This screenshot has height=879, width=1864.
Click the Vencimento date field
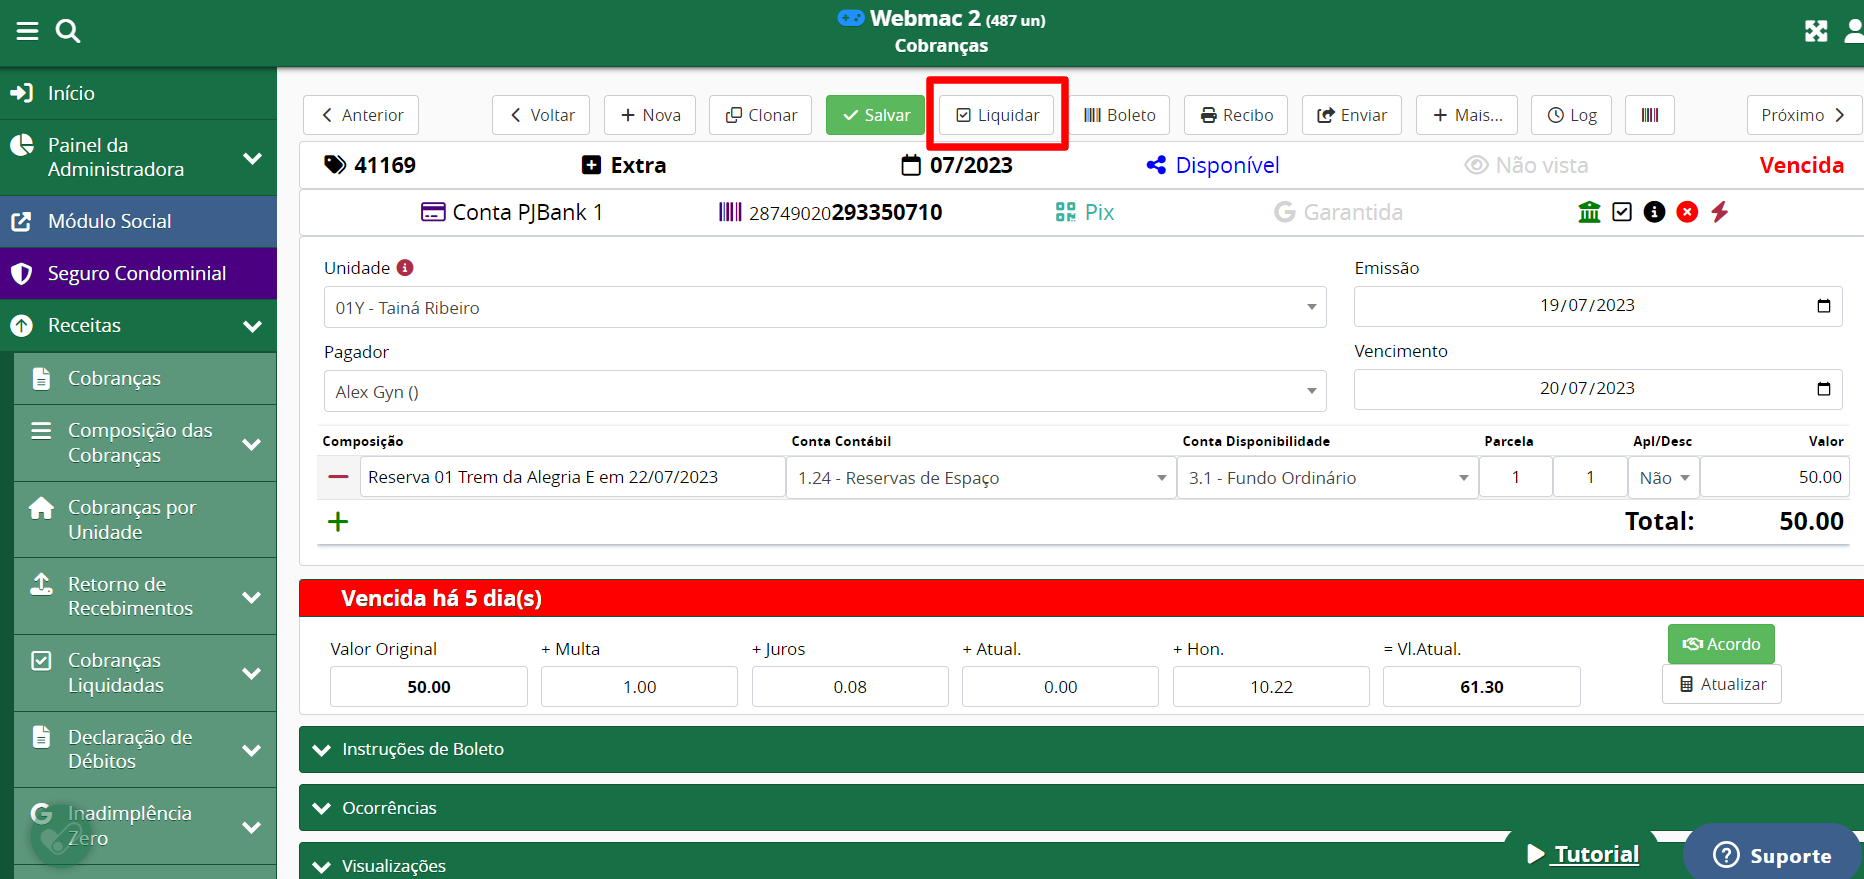(x=1586, y=389)
